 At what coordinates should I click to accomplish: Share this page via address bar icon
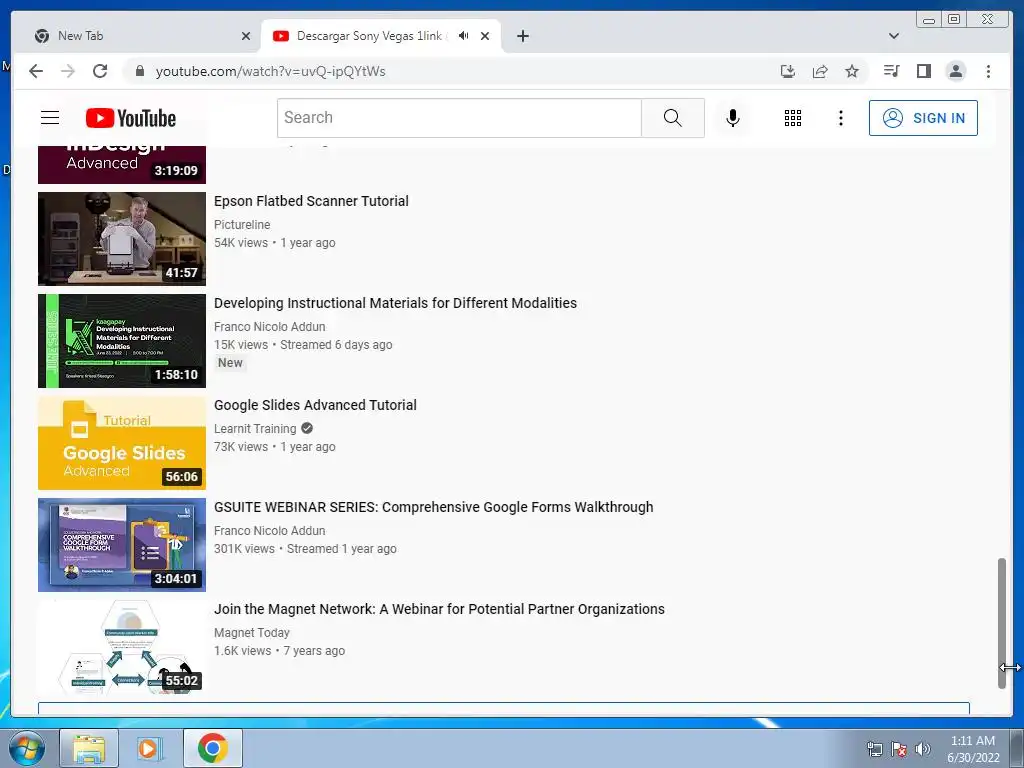(820, 71)
